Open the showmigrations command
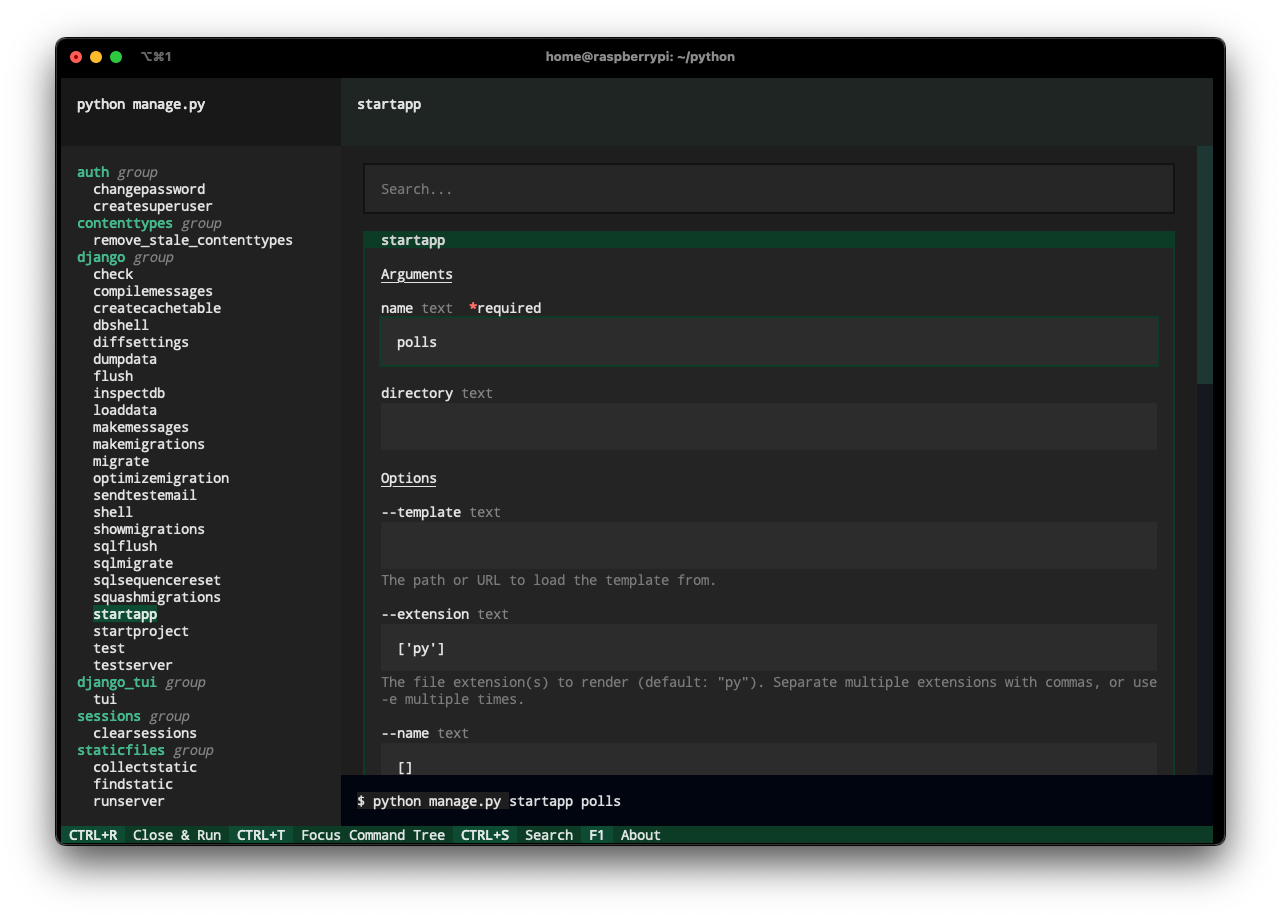Image resolution: width=1281 pixels, height=919 pixels. pyautogui.click(x=149, y=529)
